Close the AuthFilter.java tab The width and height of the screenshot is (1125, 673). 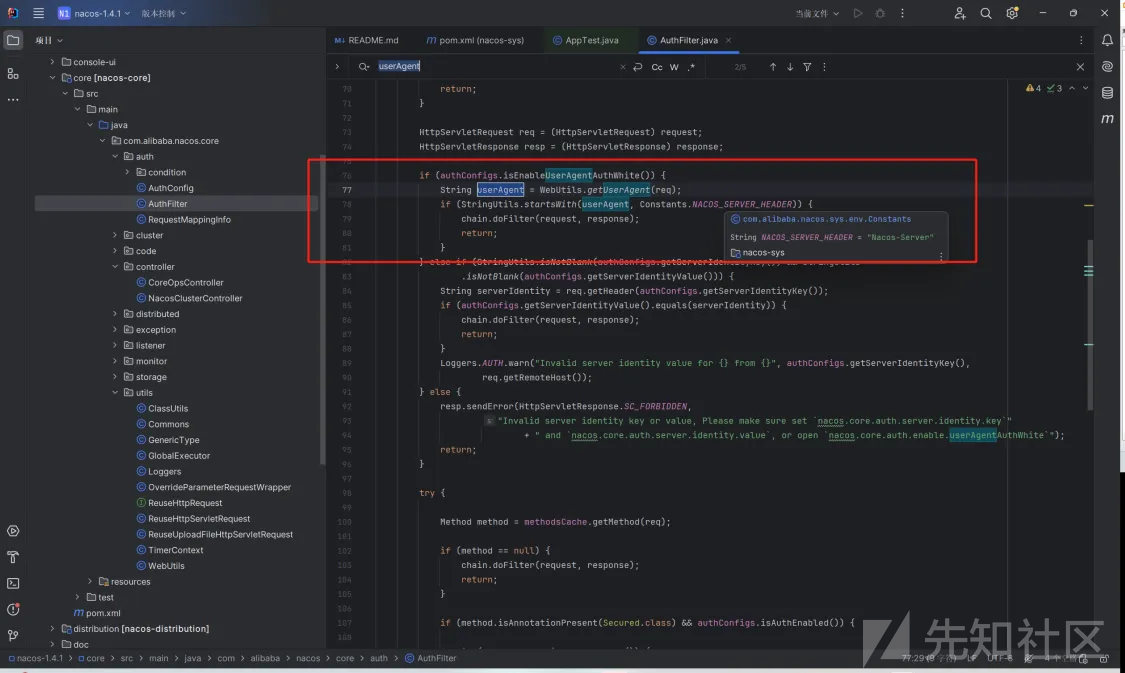tap(728, 40)
